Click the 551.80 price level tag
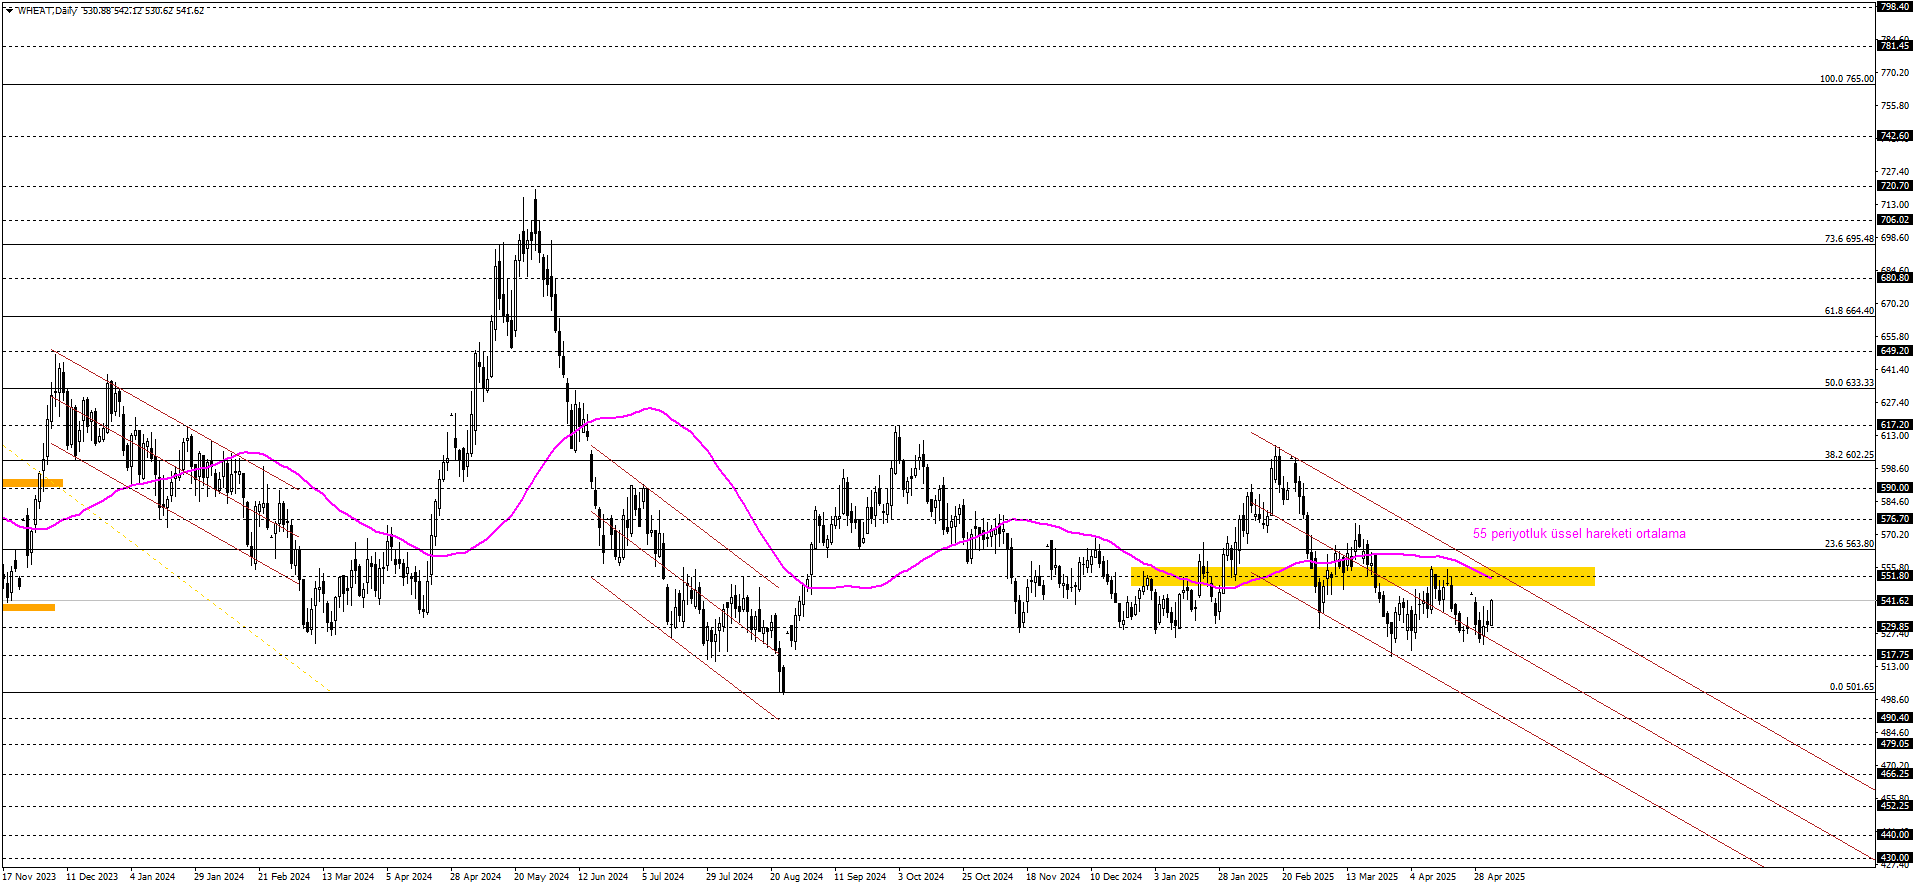The image size is (1916, 888). [1895, 576]
